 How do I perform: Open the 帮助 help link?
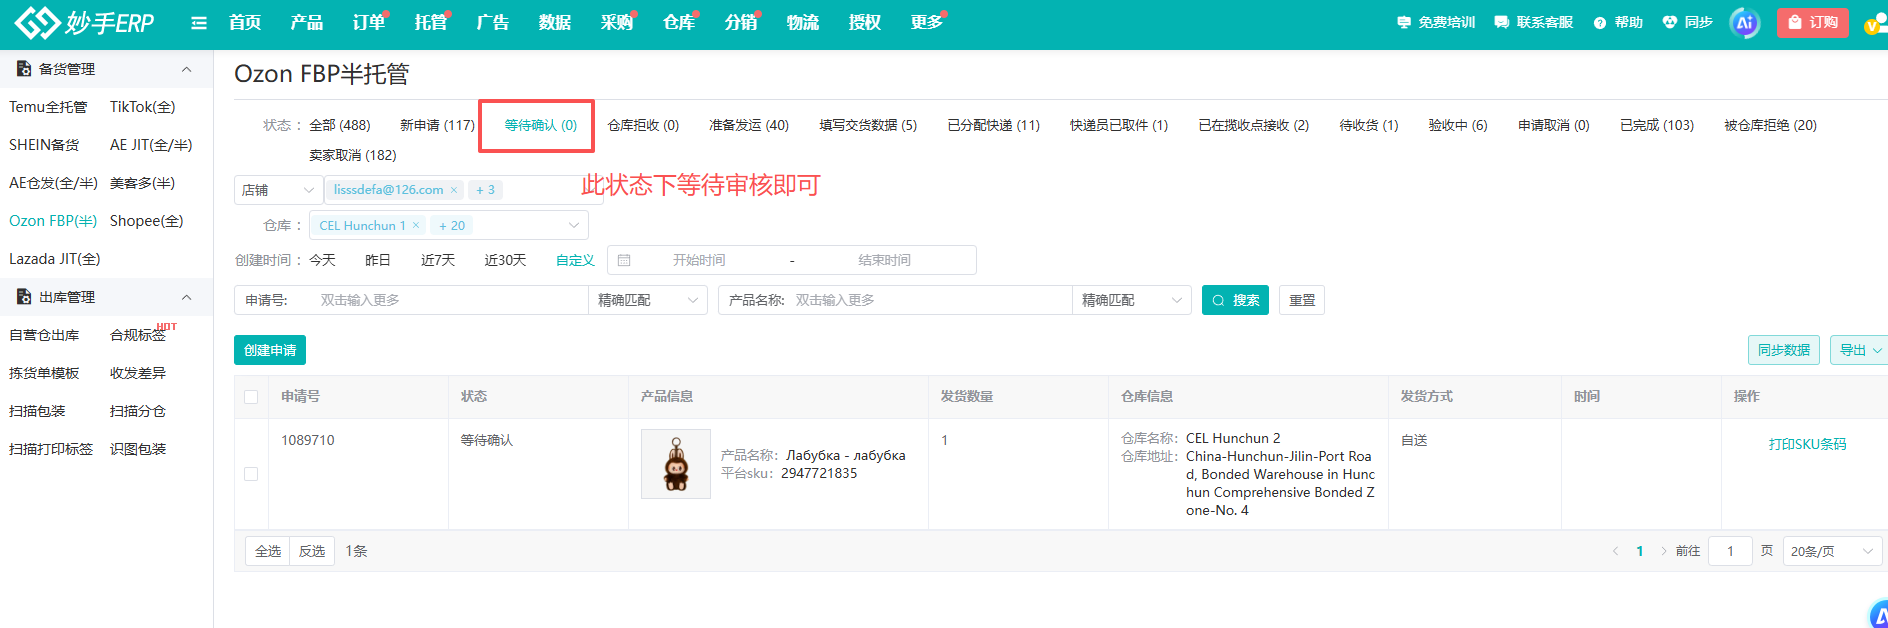coord(1618,22)
